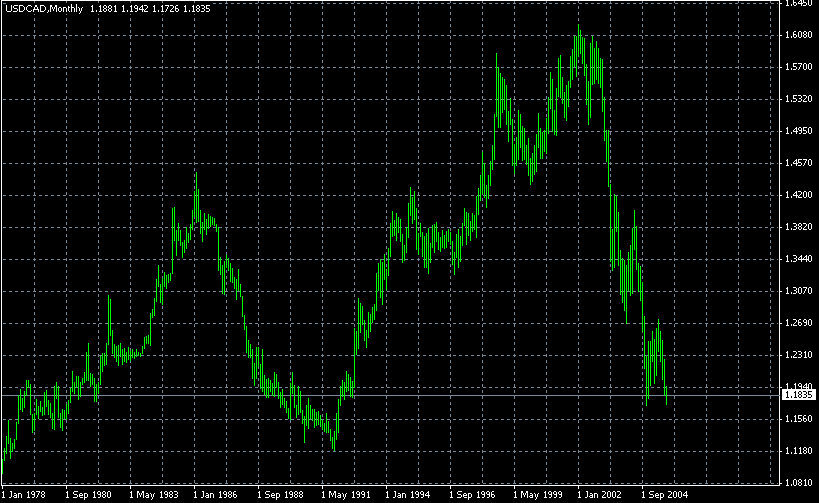Click the 1.1180 price axis label
Image resolution: width=819 pixels, height=503 pixels.
click(x=799, y=451)
